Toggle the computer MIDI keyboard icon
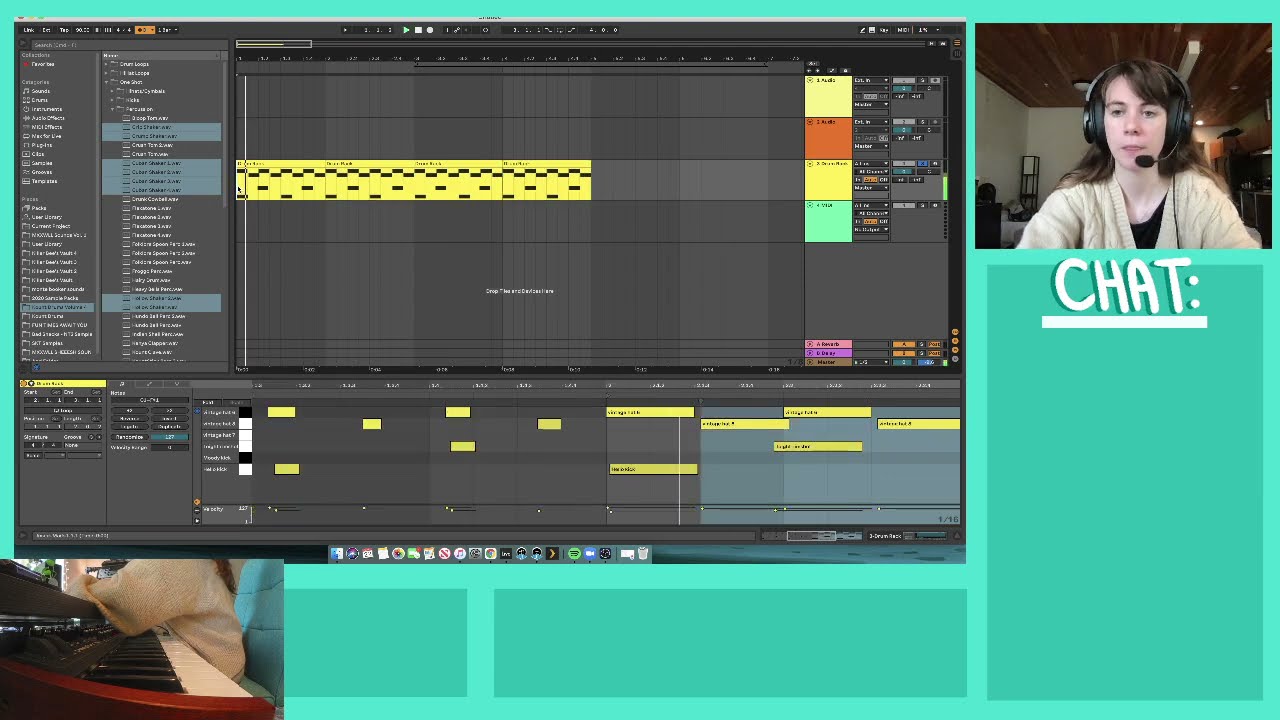The height and width of the screenshot is (720, 1280). click(871, 30)
